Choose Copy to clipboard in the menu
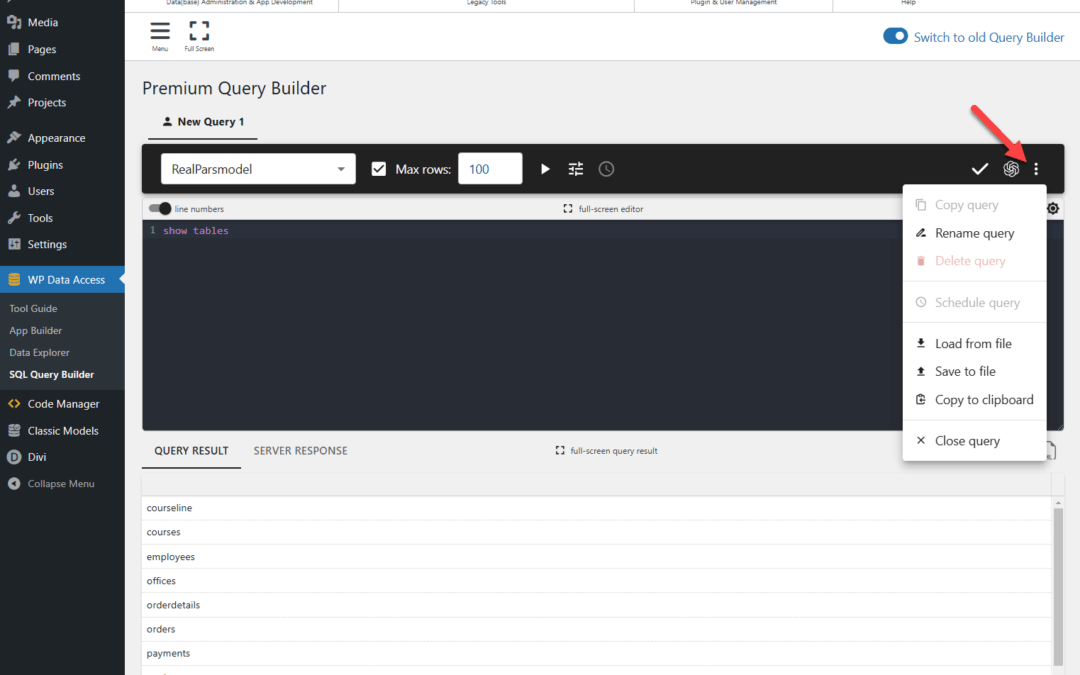 click(975, 399)
